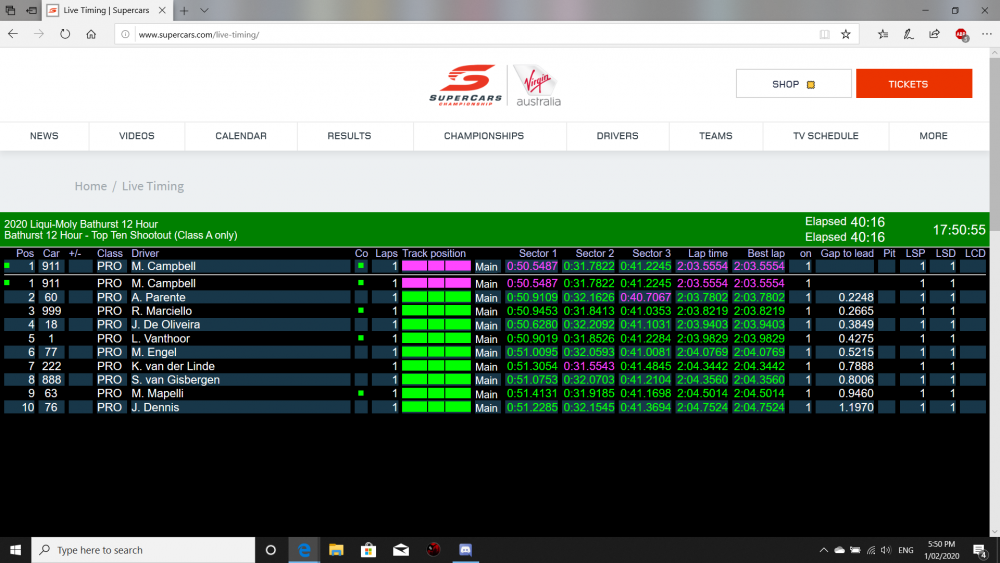Select L. Vanthoor driver row
The width and height of the screenshot is (1000, 563).
(495, 339)
